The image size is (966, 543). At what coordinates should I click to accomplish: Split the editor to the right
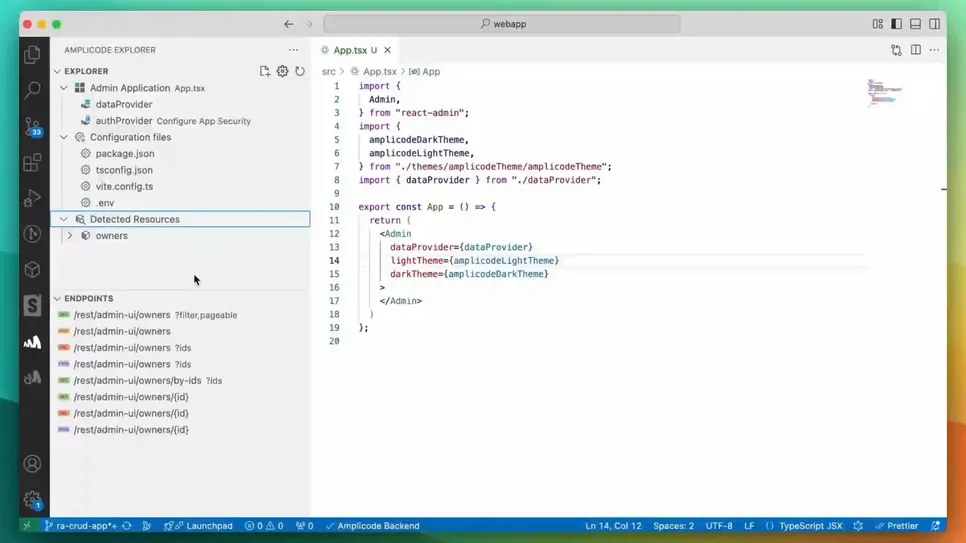pyautogui.click(x=915, y=50)
